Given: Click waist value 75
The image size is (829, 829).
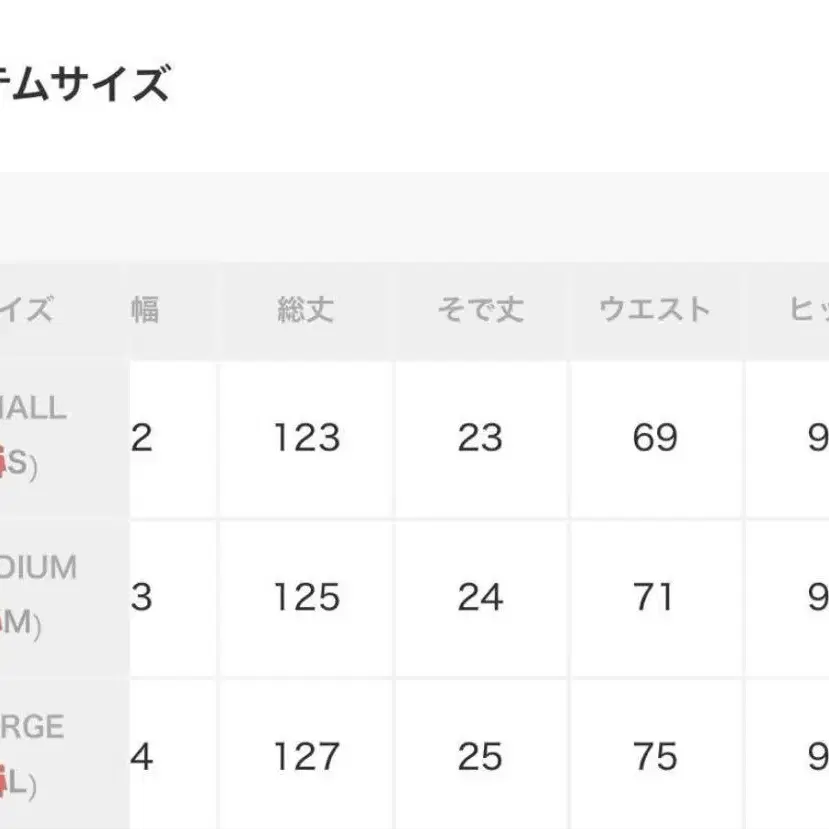Looking at the screenshot, I should tap(655, 757).
